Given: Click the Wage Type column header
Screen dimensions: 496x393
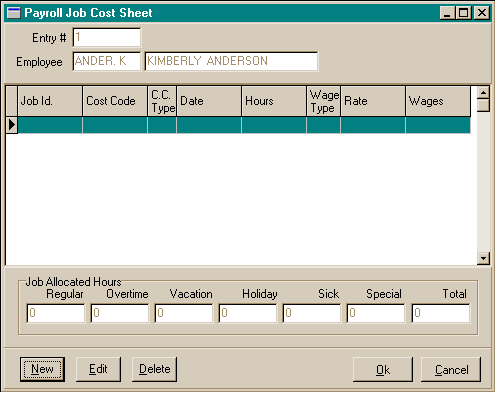Looking at the screenshot, I should [324, 101].
